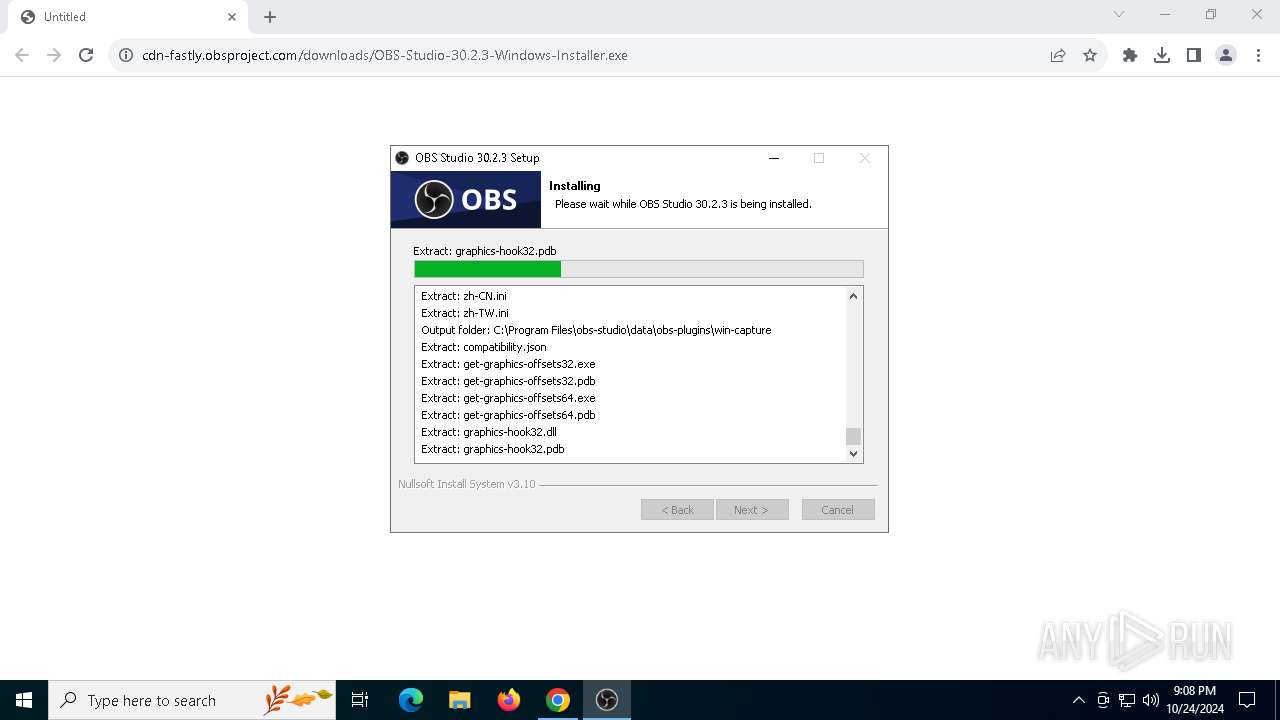This screenshot has height=720, width=1280.
Task: Select log line 'get-graphics-offsets64.pdb'
Action: (508, 415)
